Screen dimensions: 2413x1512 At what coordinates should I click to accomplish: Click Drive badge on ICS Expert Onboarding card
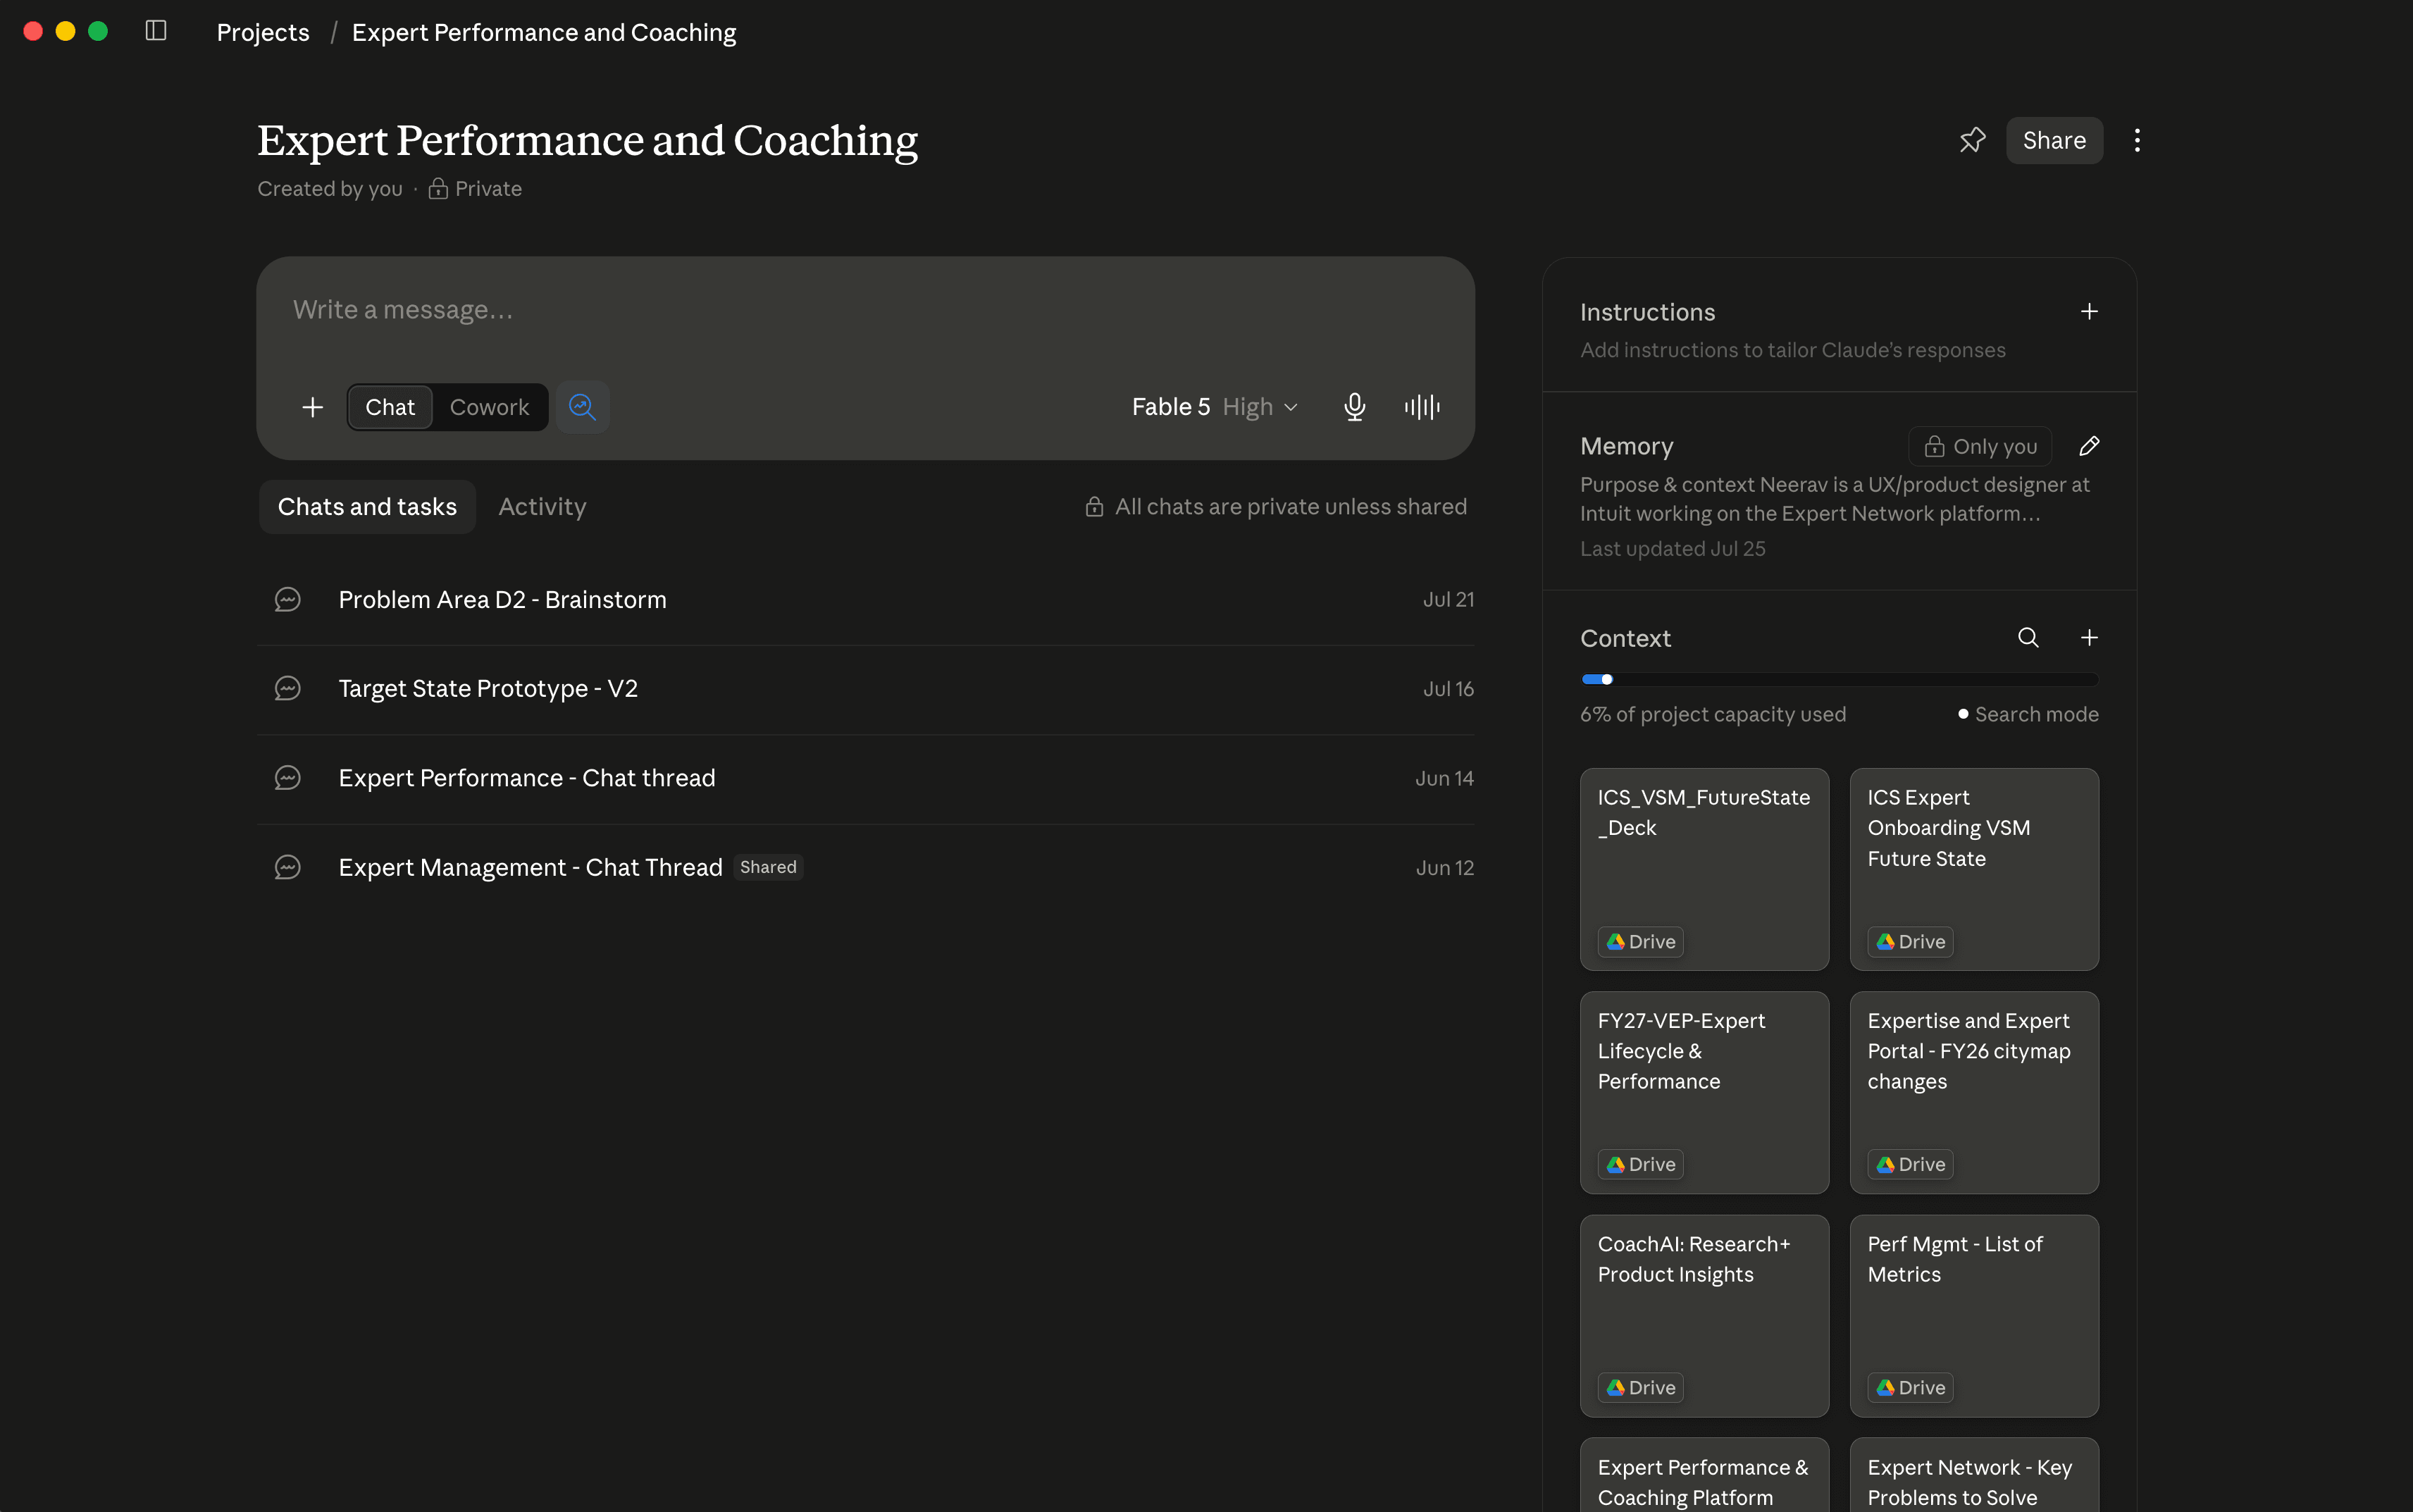click(x=1910, y=942)
